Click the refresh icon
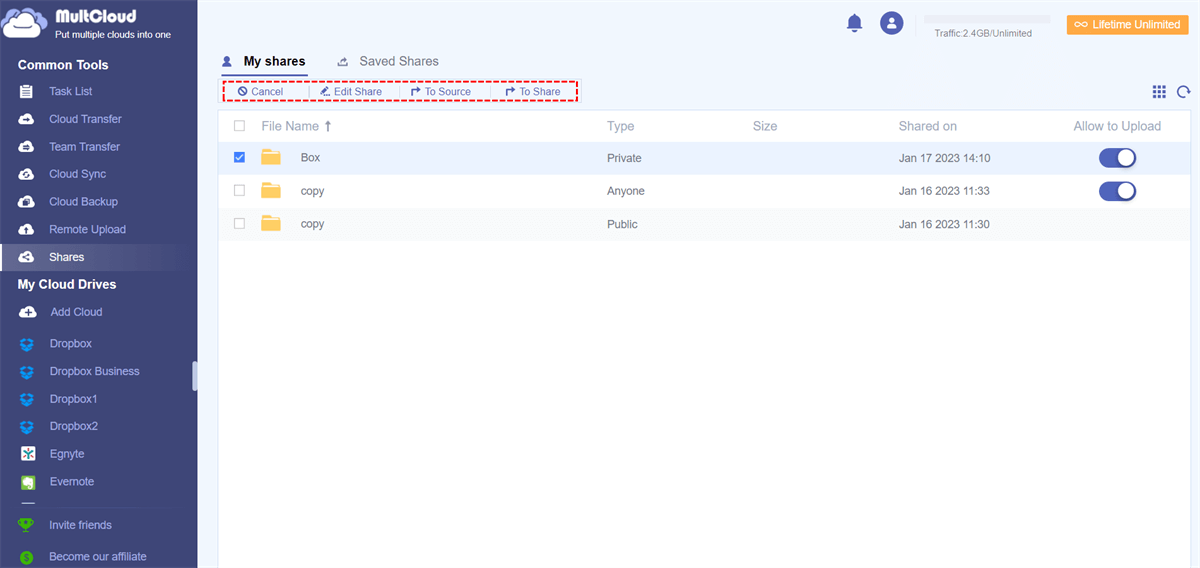The width and height of the screenshot is (1200, 568). point(1183,92)
